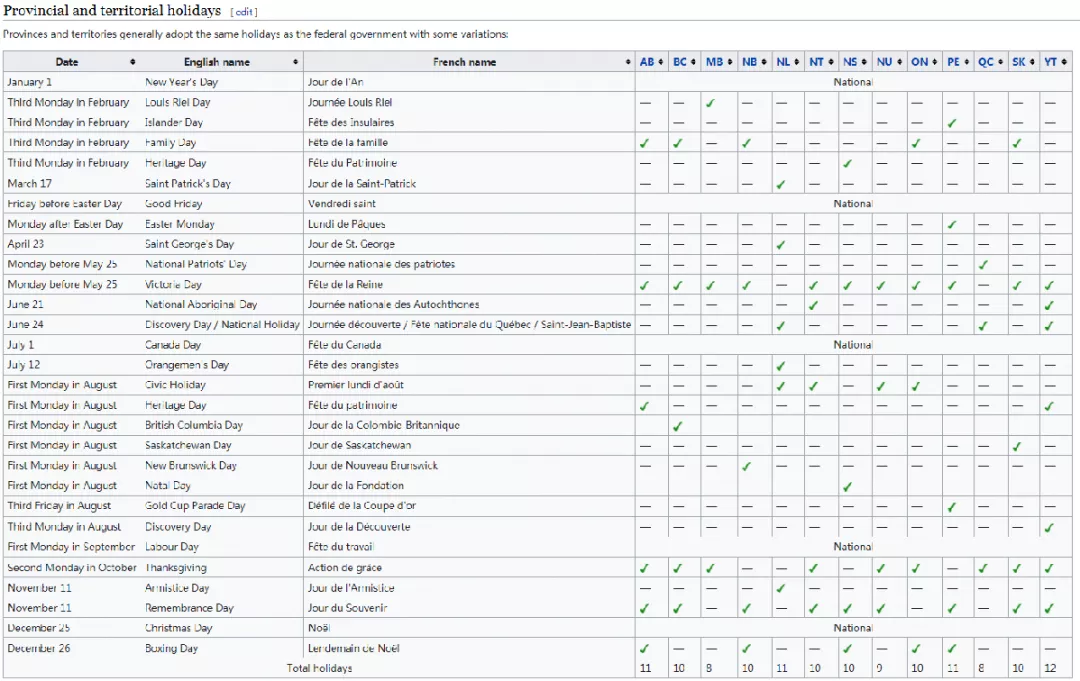Click the Louis Riel Day MB checkmark
The width and height of the screenshot is (1080, 681).
(x=710, y=103)
